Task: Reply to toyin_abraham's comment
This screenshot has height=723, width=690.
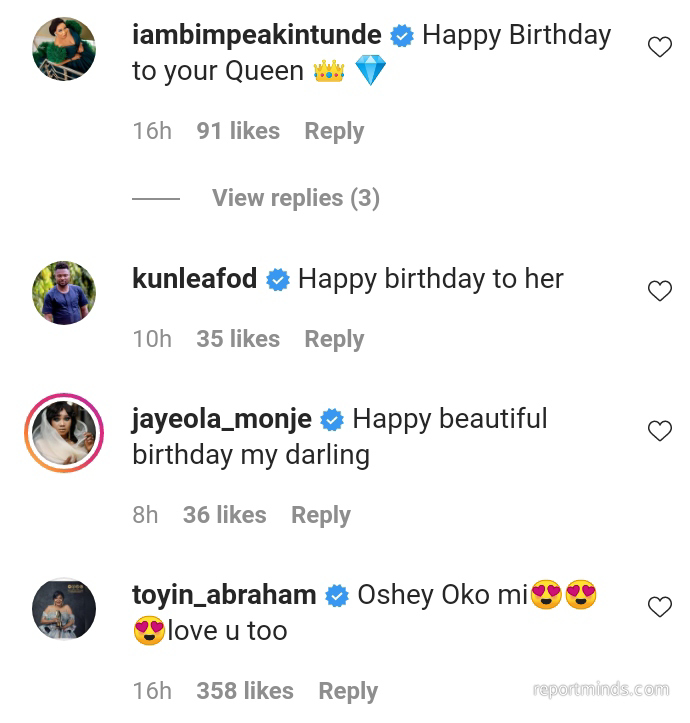Action: 348,691
